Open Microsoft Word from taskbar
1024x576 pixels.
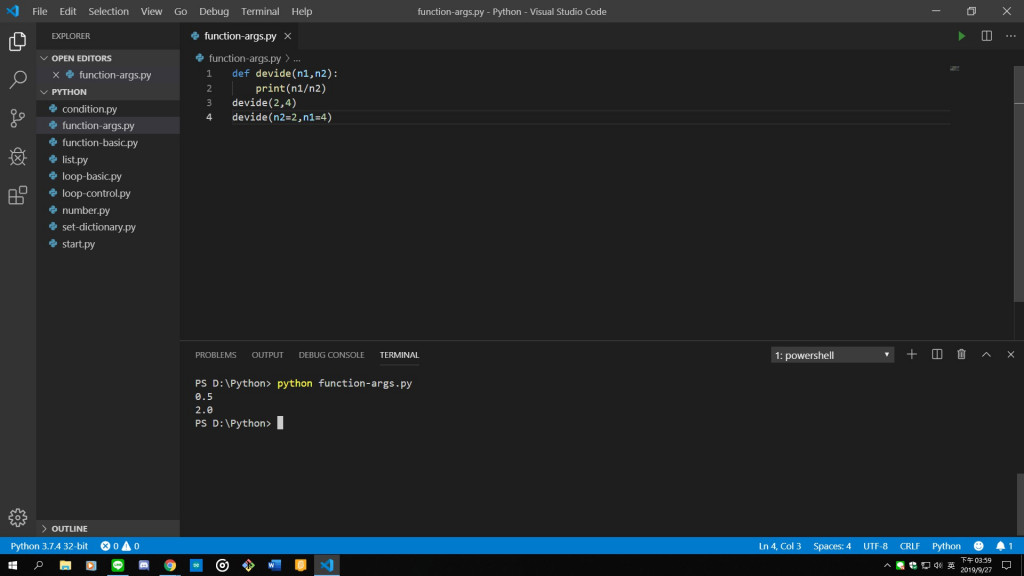click(x=274, y=566)
